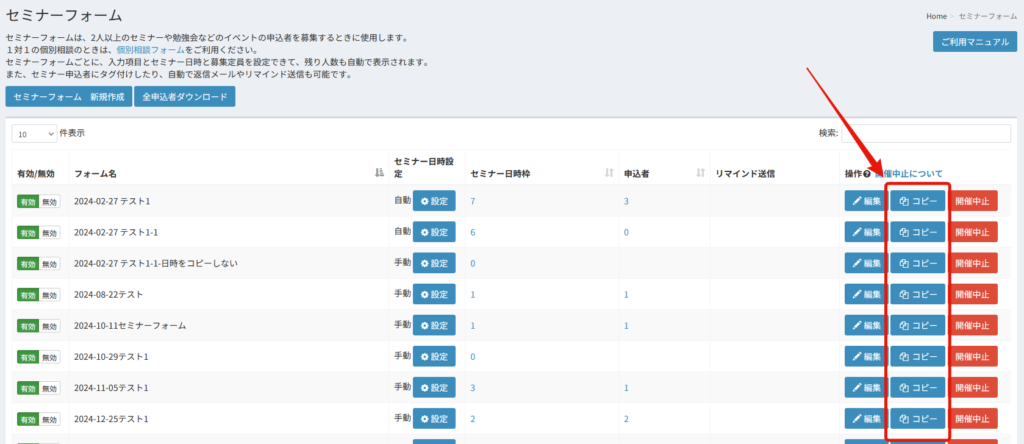Click the 検索 search input field

(x=926, y=133)
